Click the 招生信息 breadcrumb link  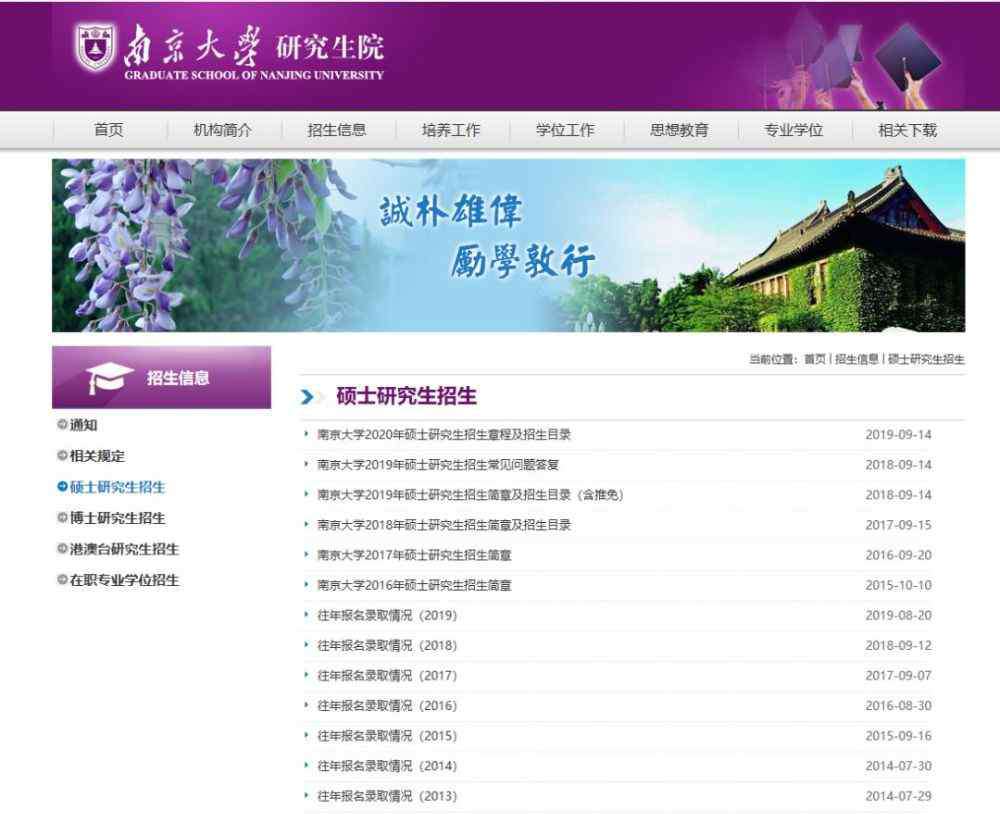tap(857, 359)
